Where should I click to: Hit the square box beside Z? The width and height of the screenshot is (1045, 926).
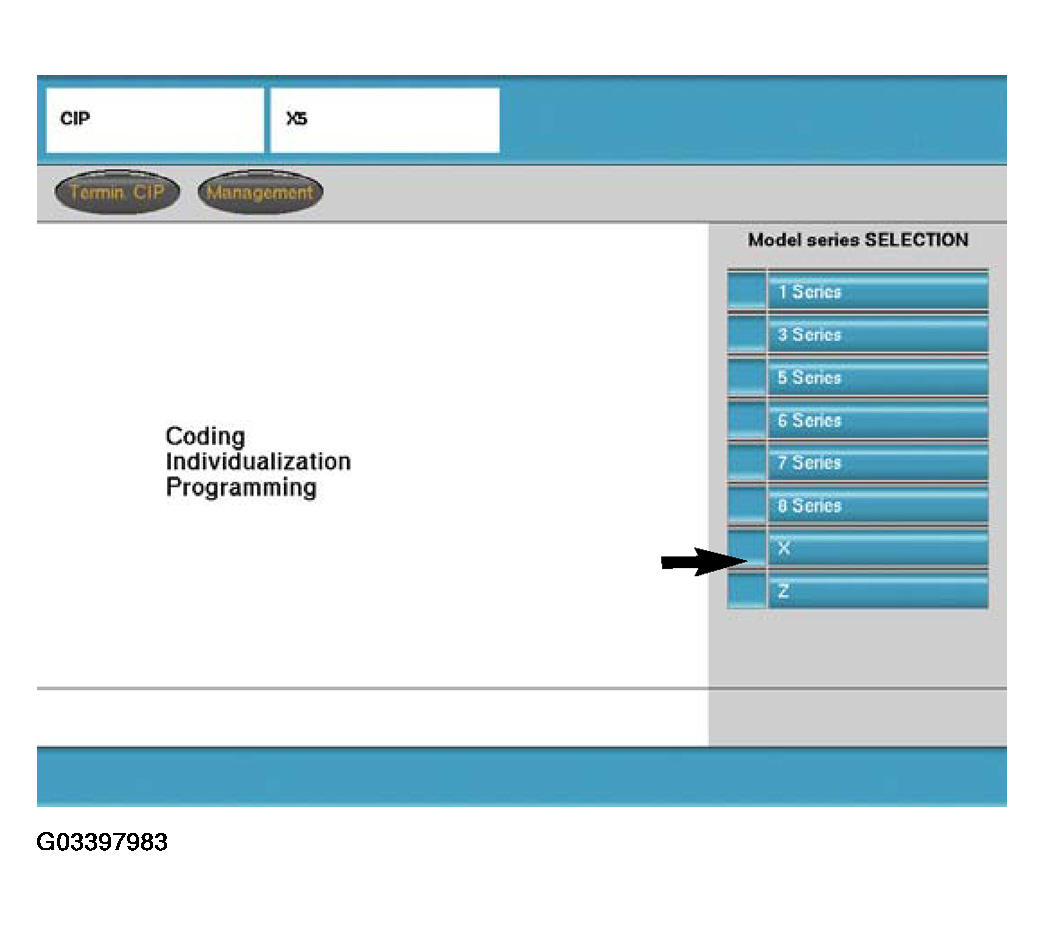(x=746, y=591)
